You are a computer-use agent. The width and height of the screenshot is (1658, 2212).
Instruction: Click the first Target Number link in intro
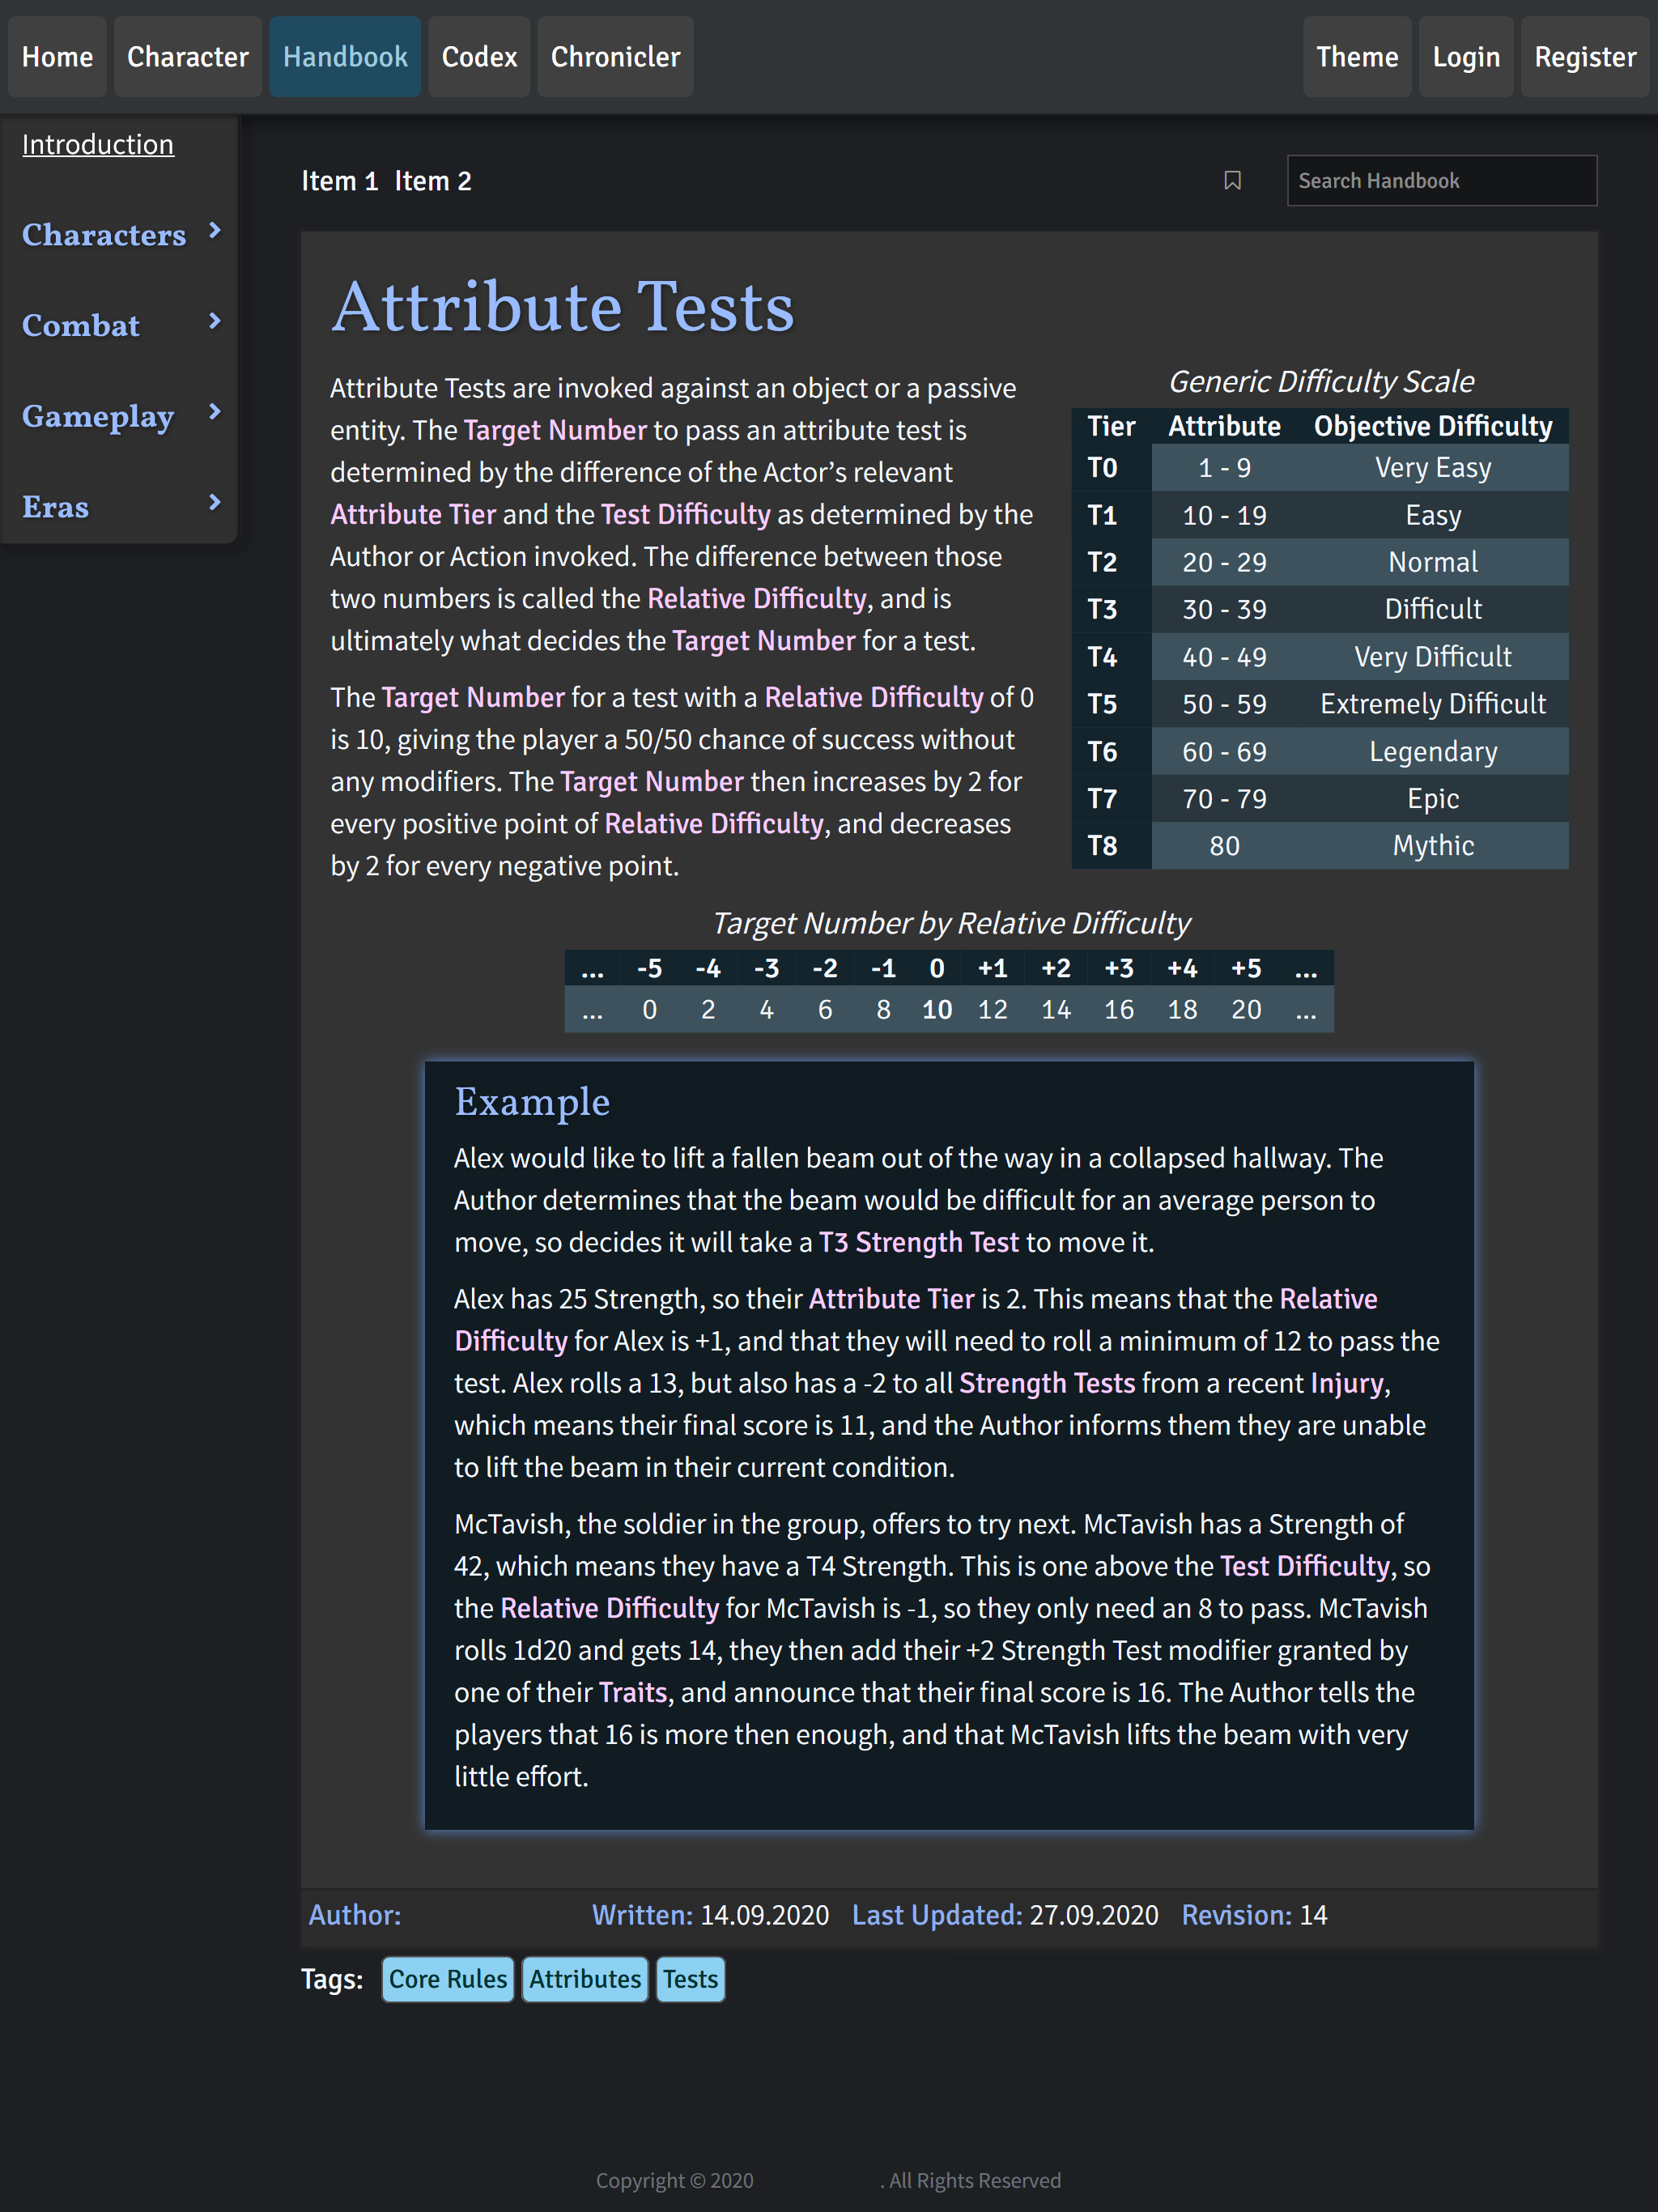coord(555,430)
